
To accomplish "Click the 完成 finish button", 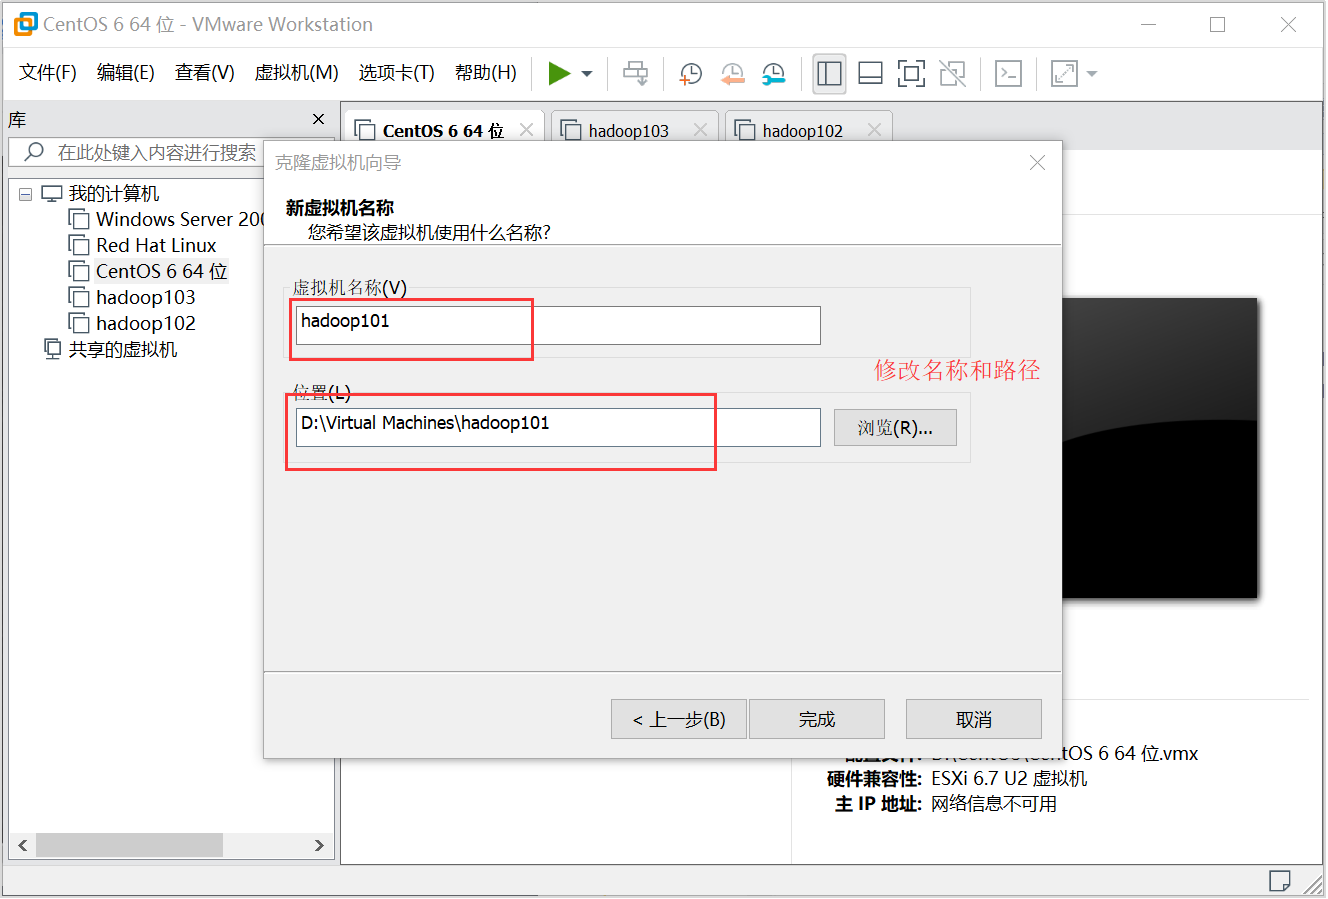I will pyautogui.click(x=817, y=719).
